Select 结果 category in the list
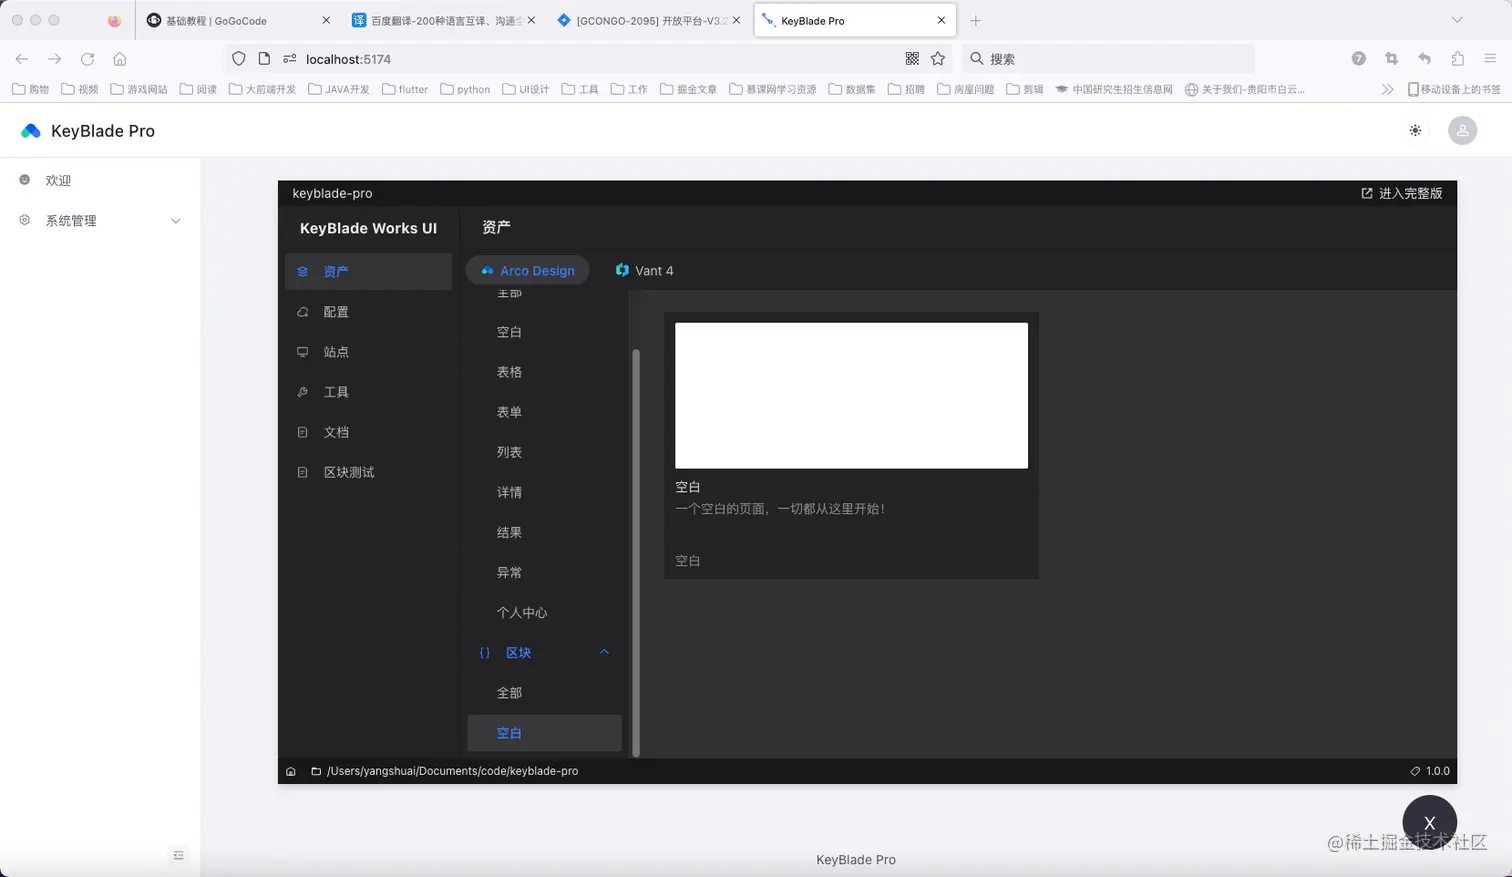The image size is (1512, 877). coord(545,532)
